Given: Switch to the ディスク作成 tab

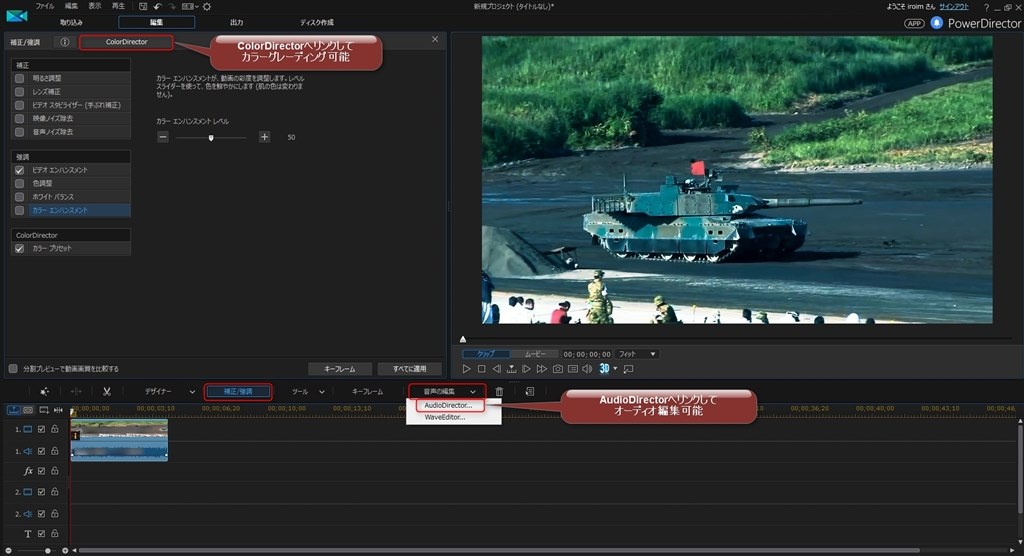Looking at the screenshot, I should (317, 22).
